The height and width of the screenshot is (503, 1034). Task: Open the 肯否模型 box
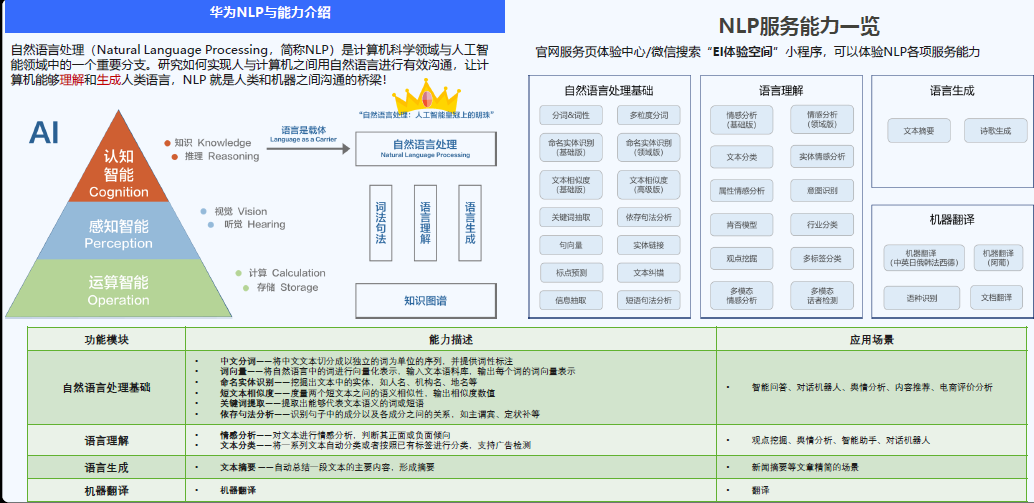click(742, 225)
